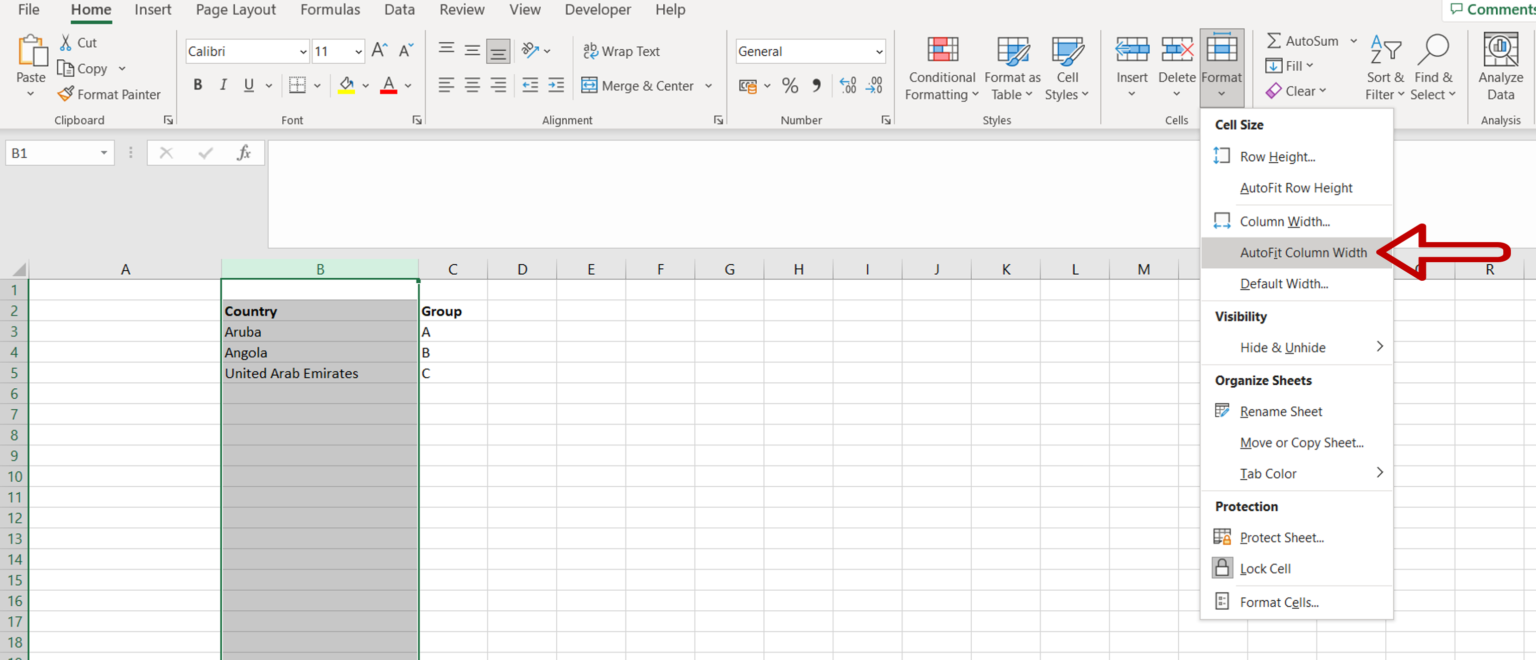1536x660 pixels.
Task: Toggle center alignment
Action: [x=471, y=86]
